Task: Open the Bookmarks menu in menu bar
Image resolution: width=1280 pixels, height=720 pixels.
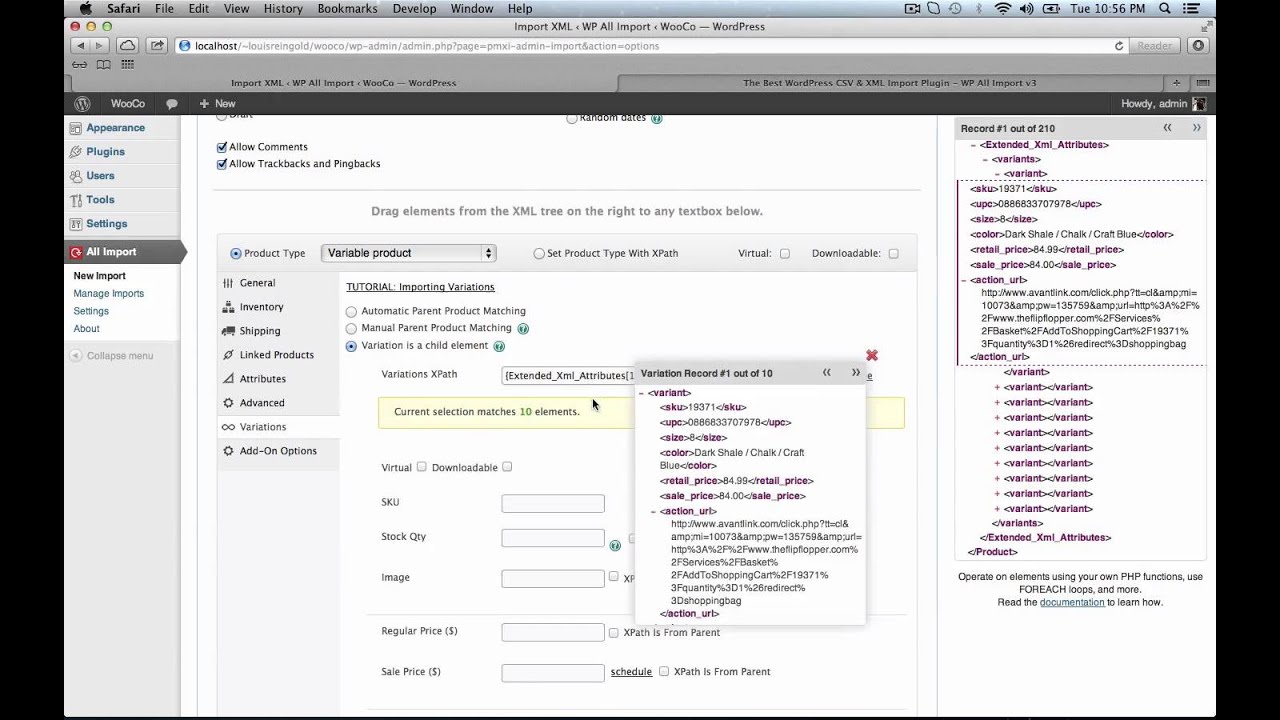Action: coord(347,9)
